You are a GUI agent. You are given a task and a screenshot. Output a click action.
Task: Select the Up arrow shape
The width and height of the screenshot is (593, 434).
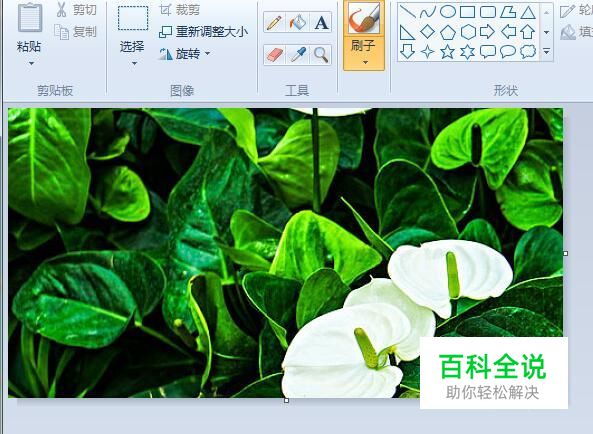[528, 32]
